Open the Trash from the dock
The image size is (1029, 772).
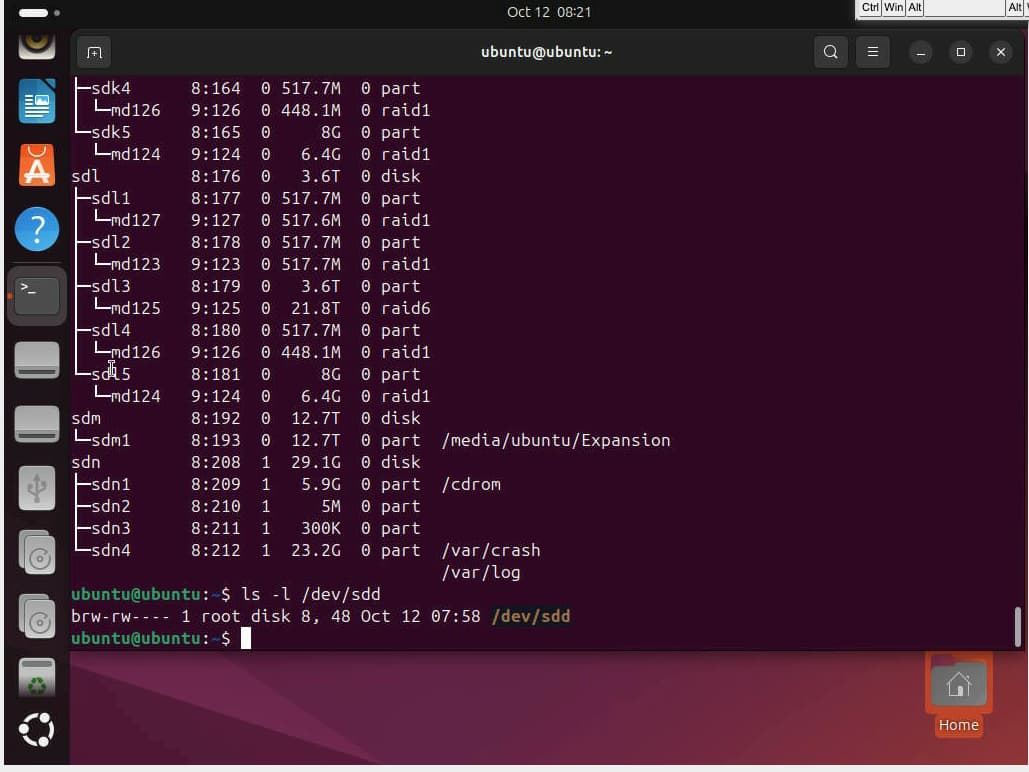[x=37, y=678]
